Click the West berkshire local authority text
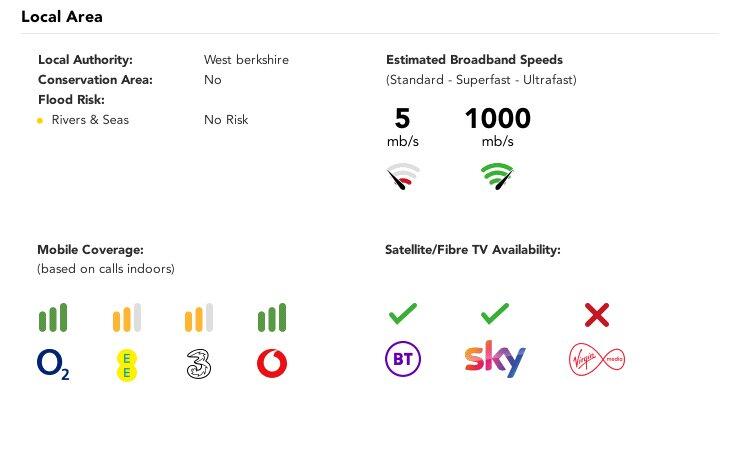This screenshot has width=740, height=473. point(246,60)
